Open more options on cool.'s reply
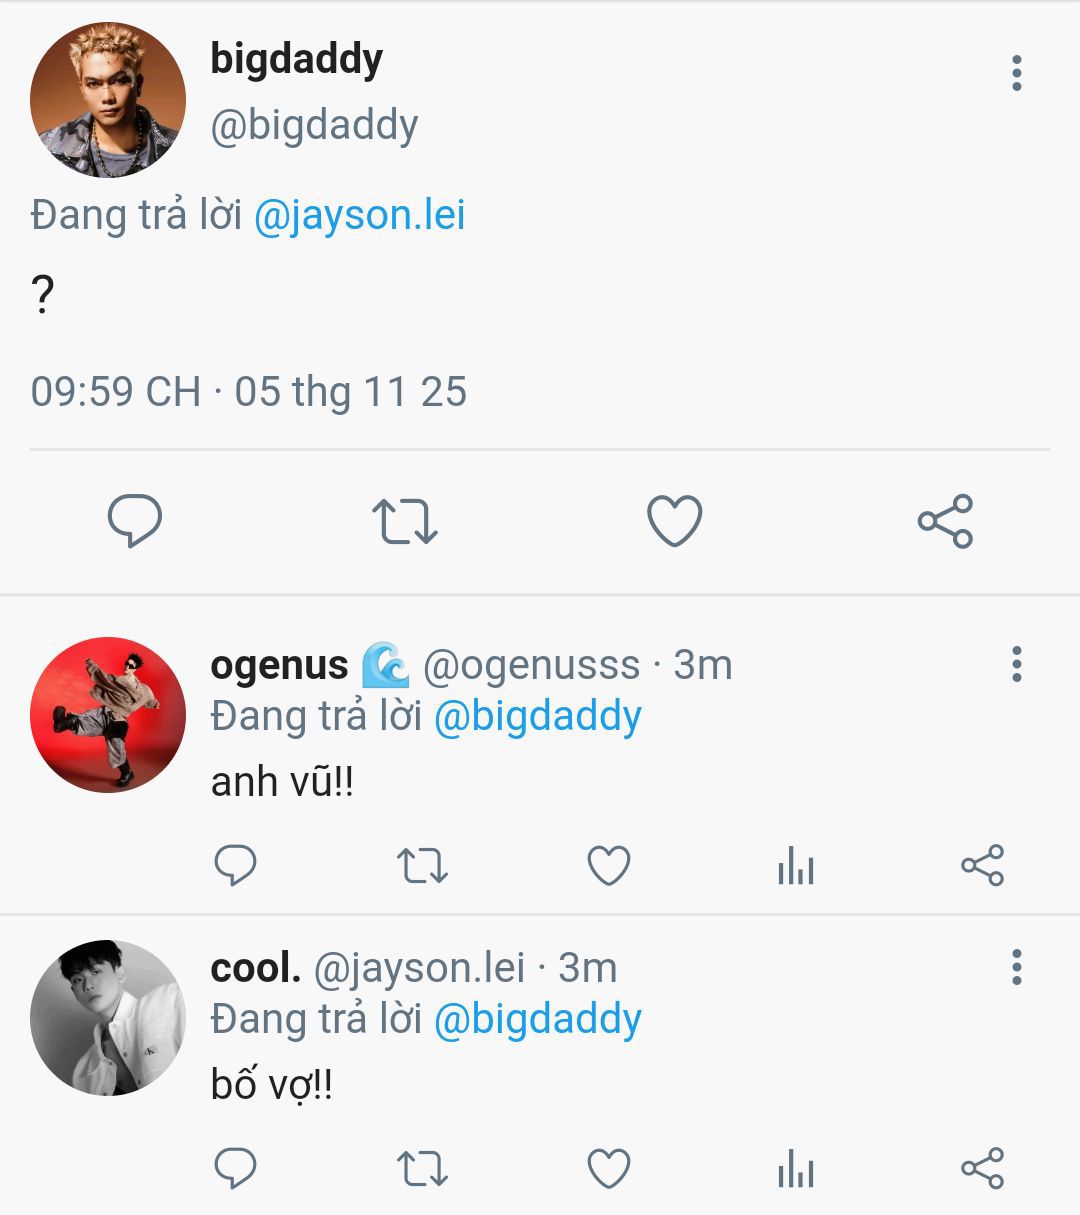The height and width of the screenshot is (1215, 1080). [x=1017, y=967]
